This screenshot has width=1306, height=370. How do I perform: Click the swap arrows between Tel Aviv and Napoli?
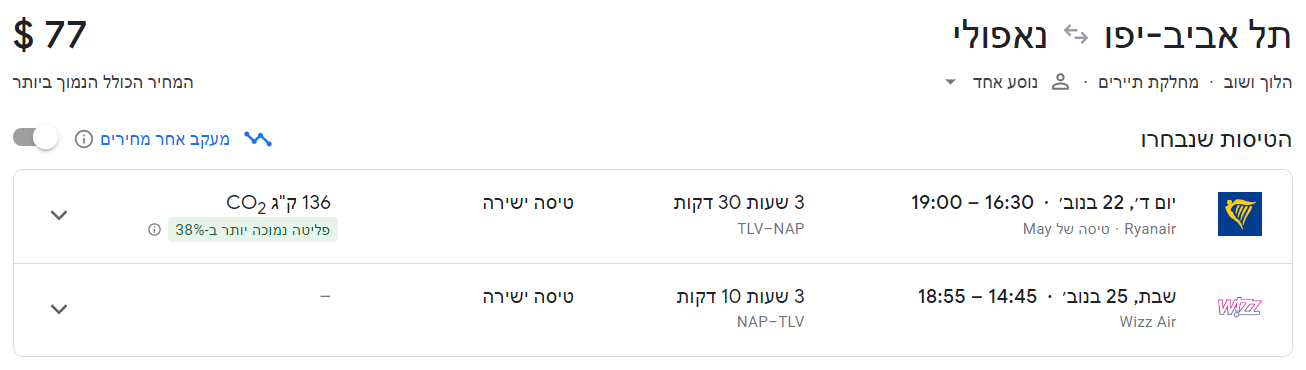(1075, 36)
